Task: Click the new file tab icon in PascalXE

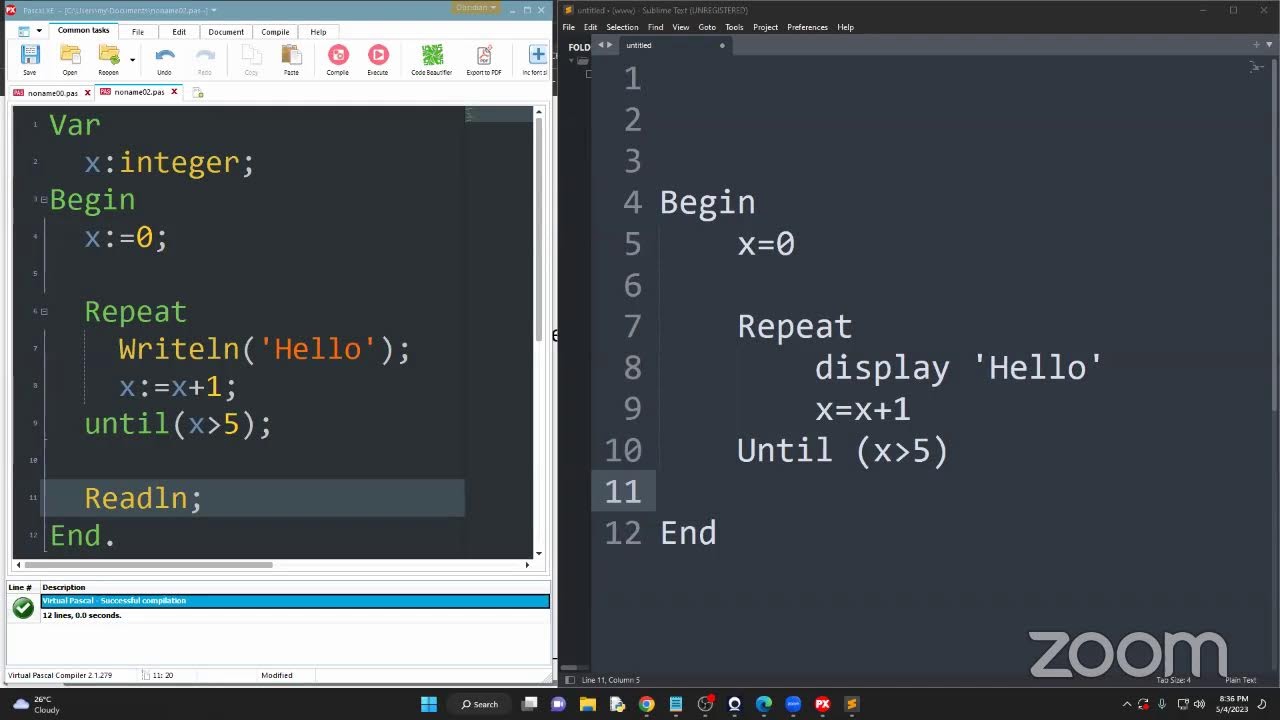Action: pos(198,93)
